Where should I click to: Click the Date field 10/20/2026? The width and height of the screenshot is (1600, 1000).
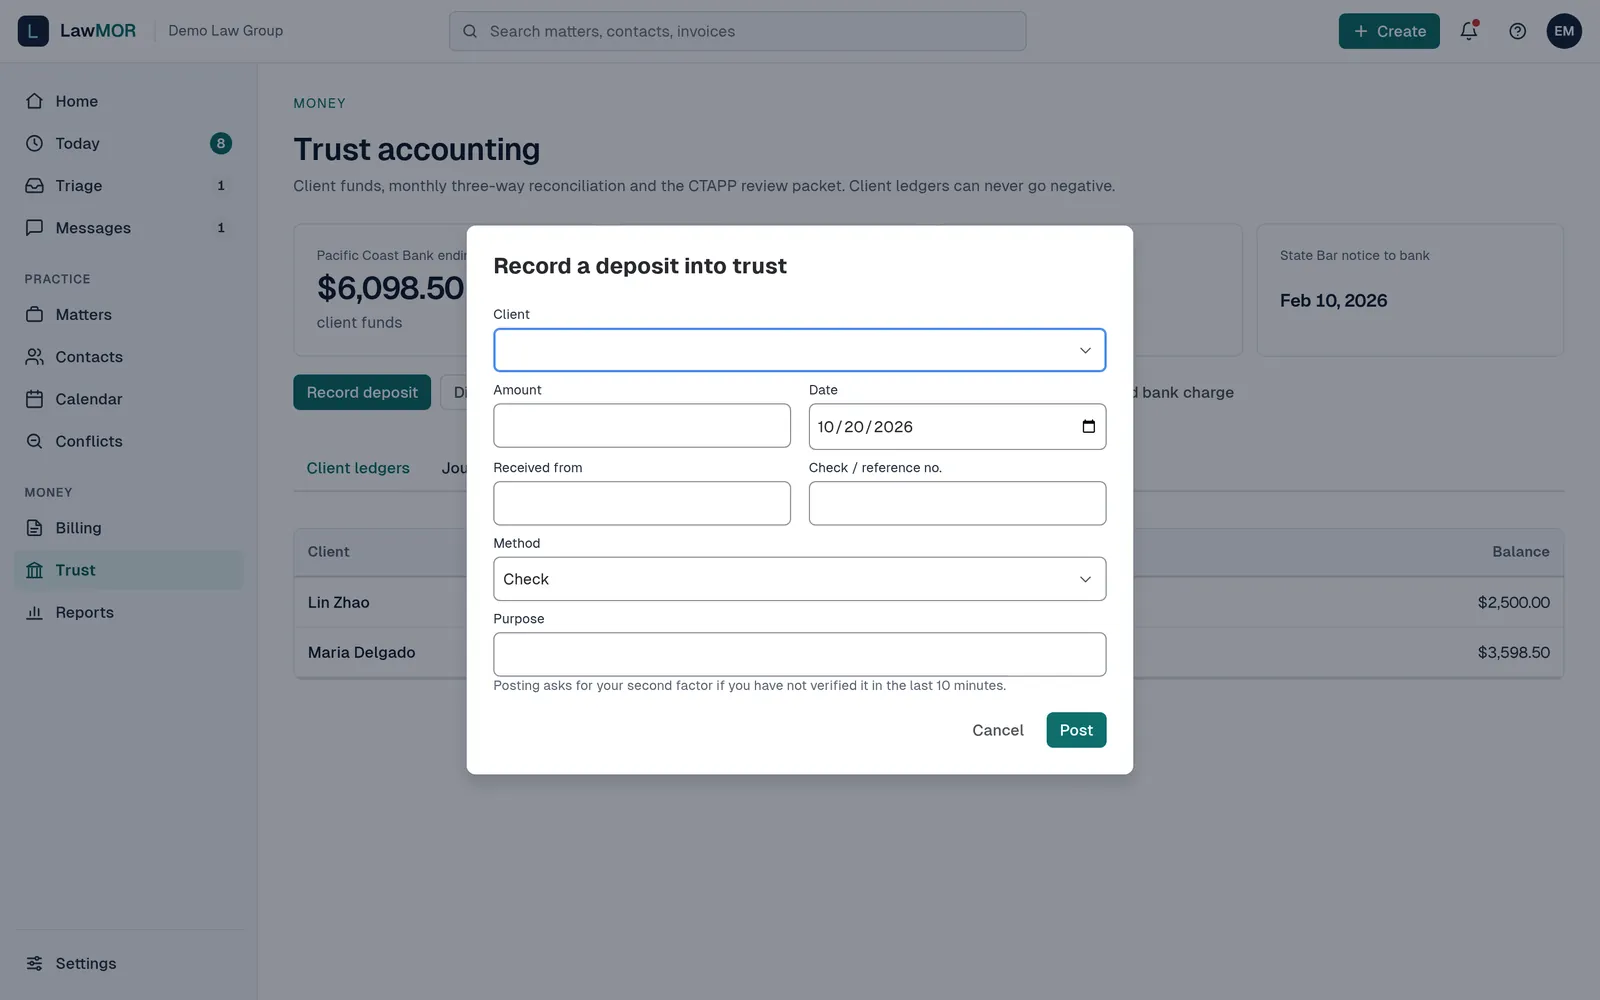(x=957, y=426)
